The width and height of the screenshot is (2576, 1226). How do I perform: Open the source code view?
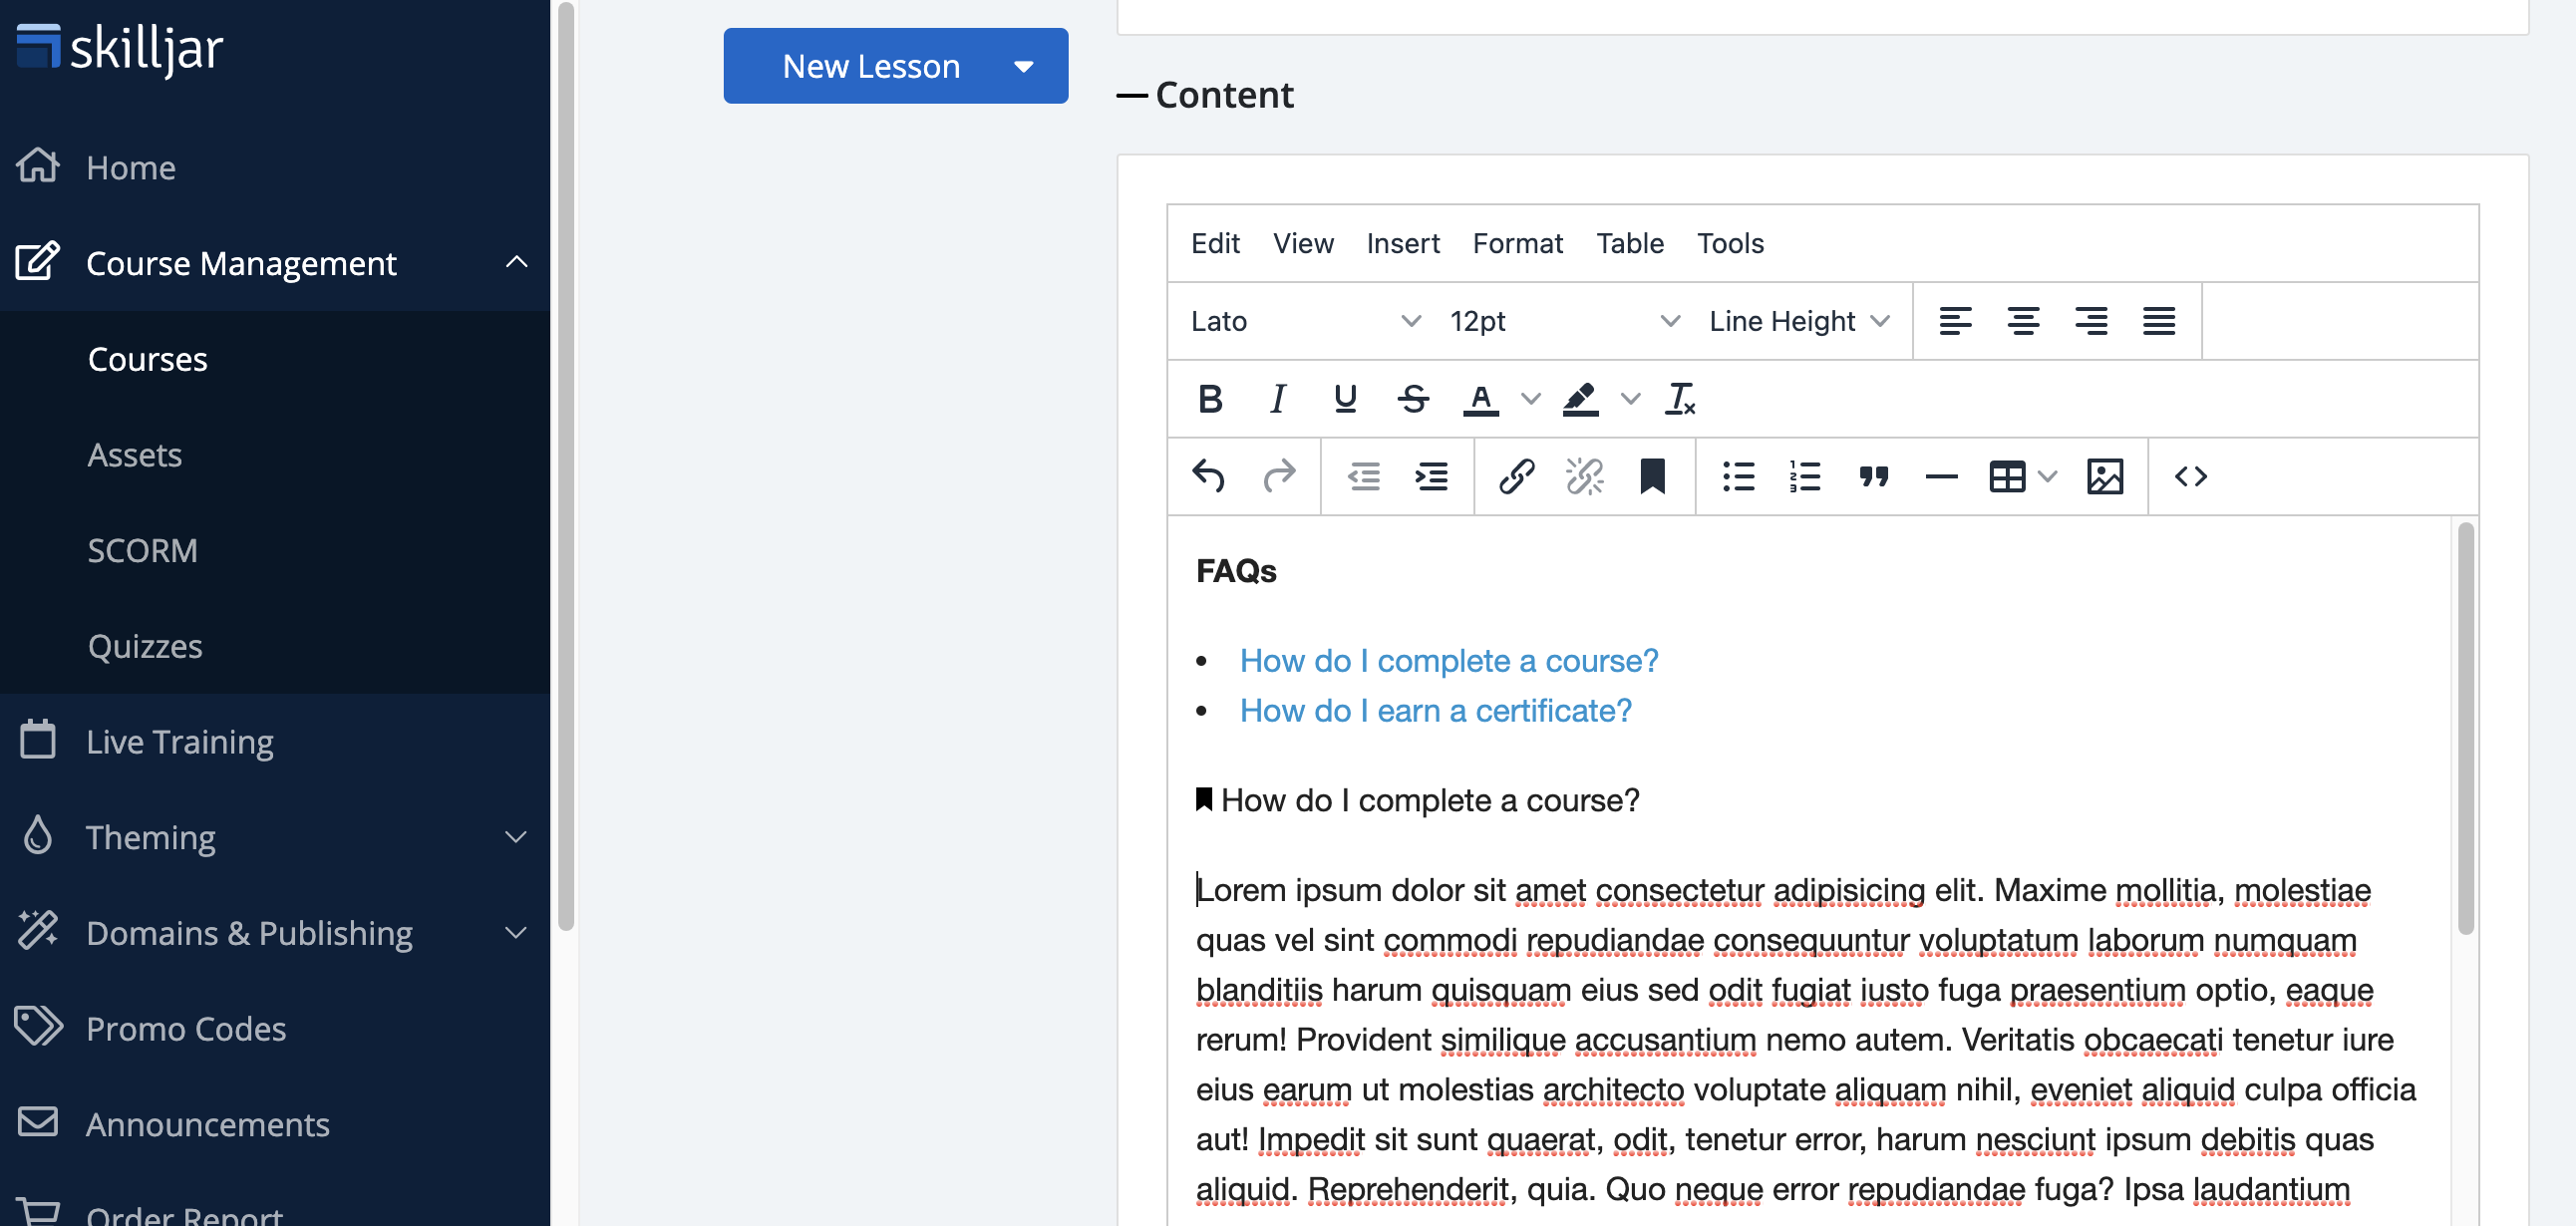click(x=2191, y=477)
